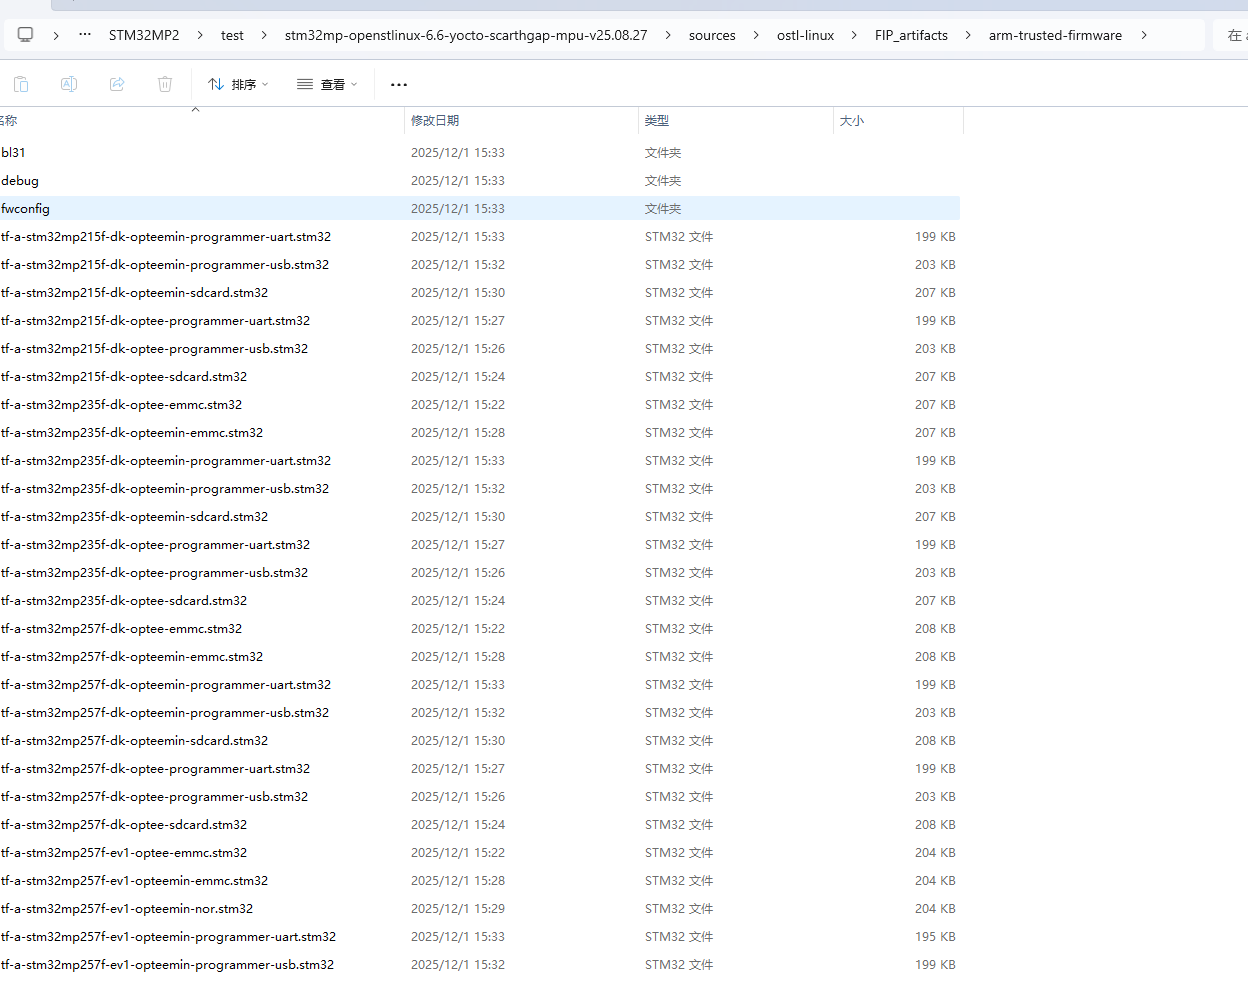The width and height of the screenshot is (1248, 999).
Task: Select the debug folder
Action: (x=480, y=181)
